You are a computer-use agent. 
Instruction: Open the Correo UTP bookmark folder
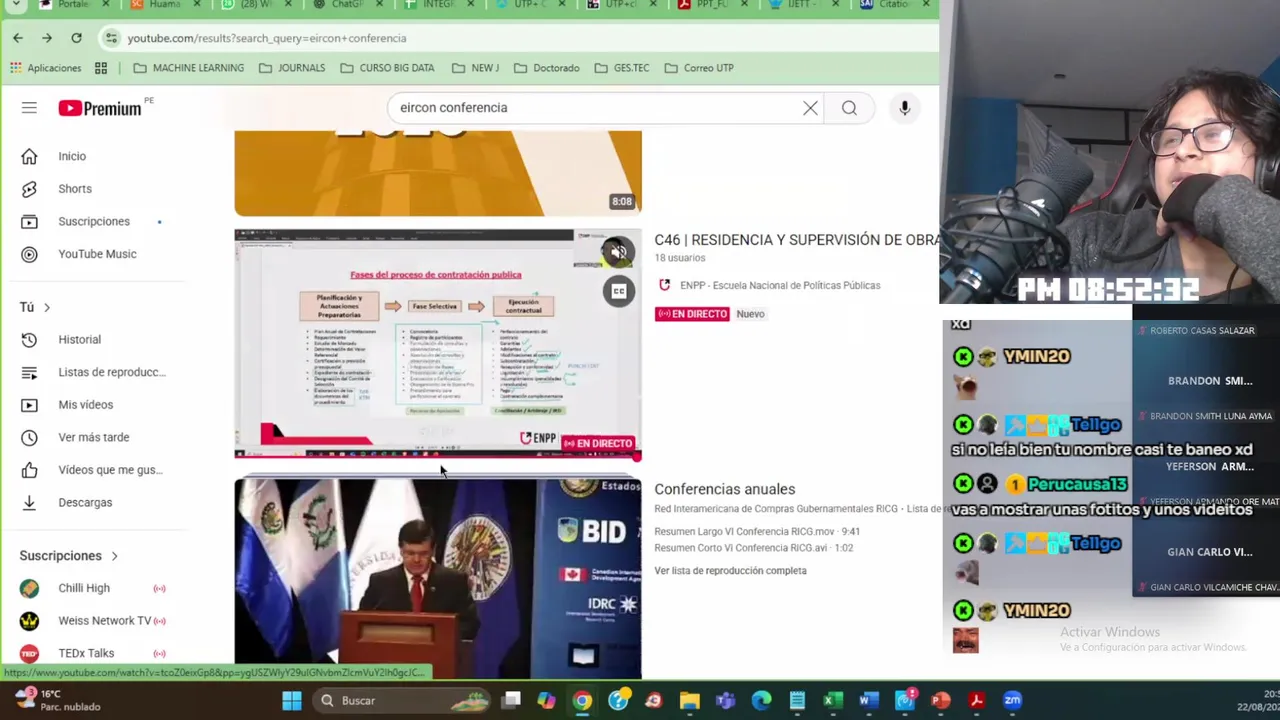[x=698, y=68]
